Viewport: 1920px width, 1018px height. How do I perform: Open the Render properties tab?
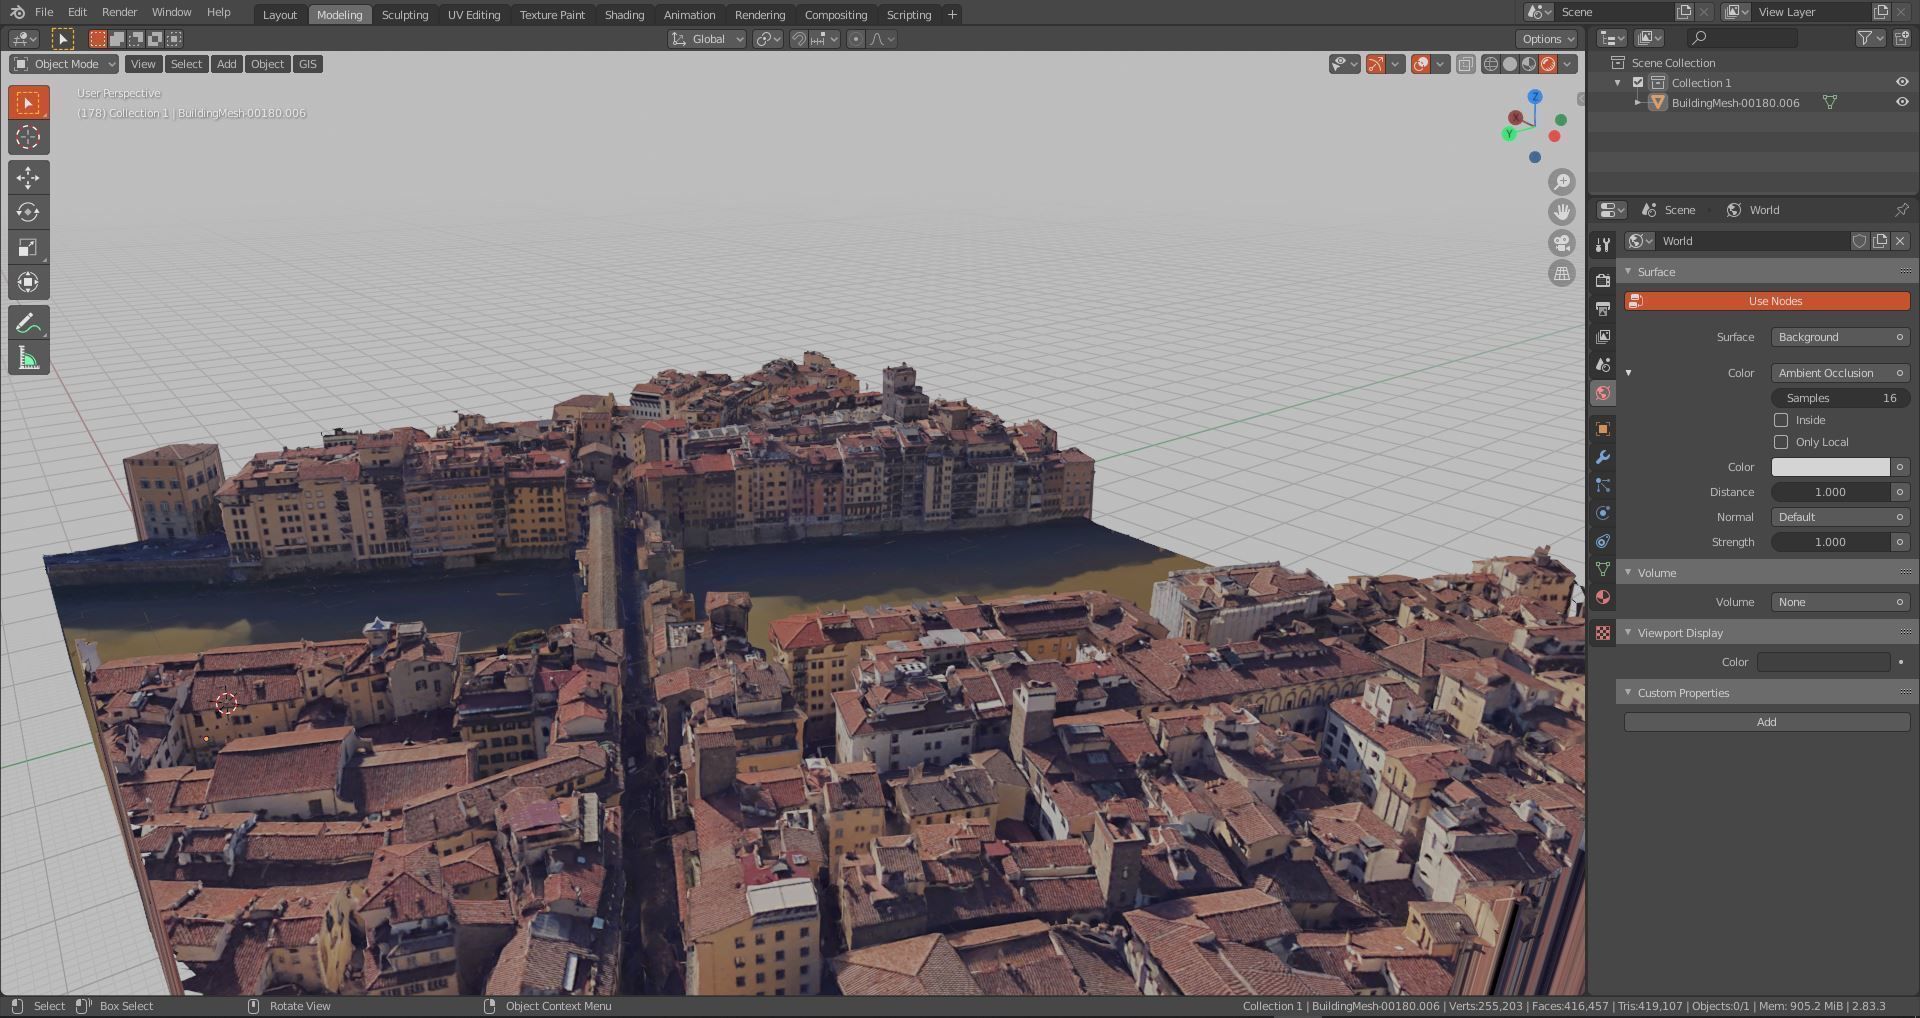click(x=1603, y=281)
